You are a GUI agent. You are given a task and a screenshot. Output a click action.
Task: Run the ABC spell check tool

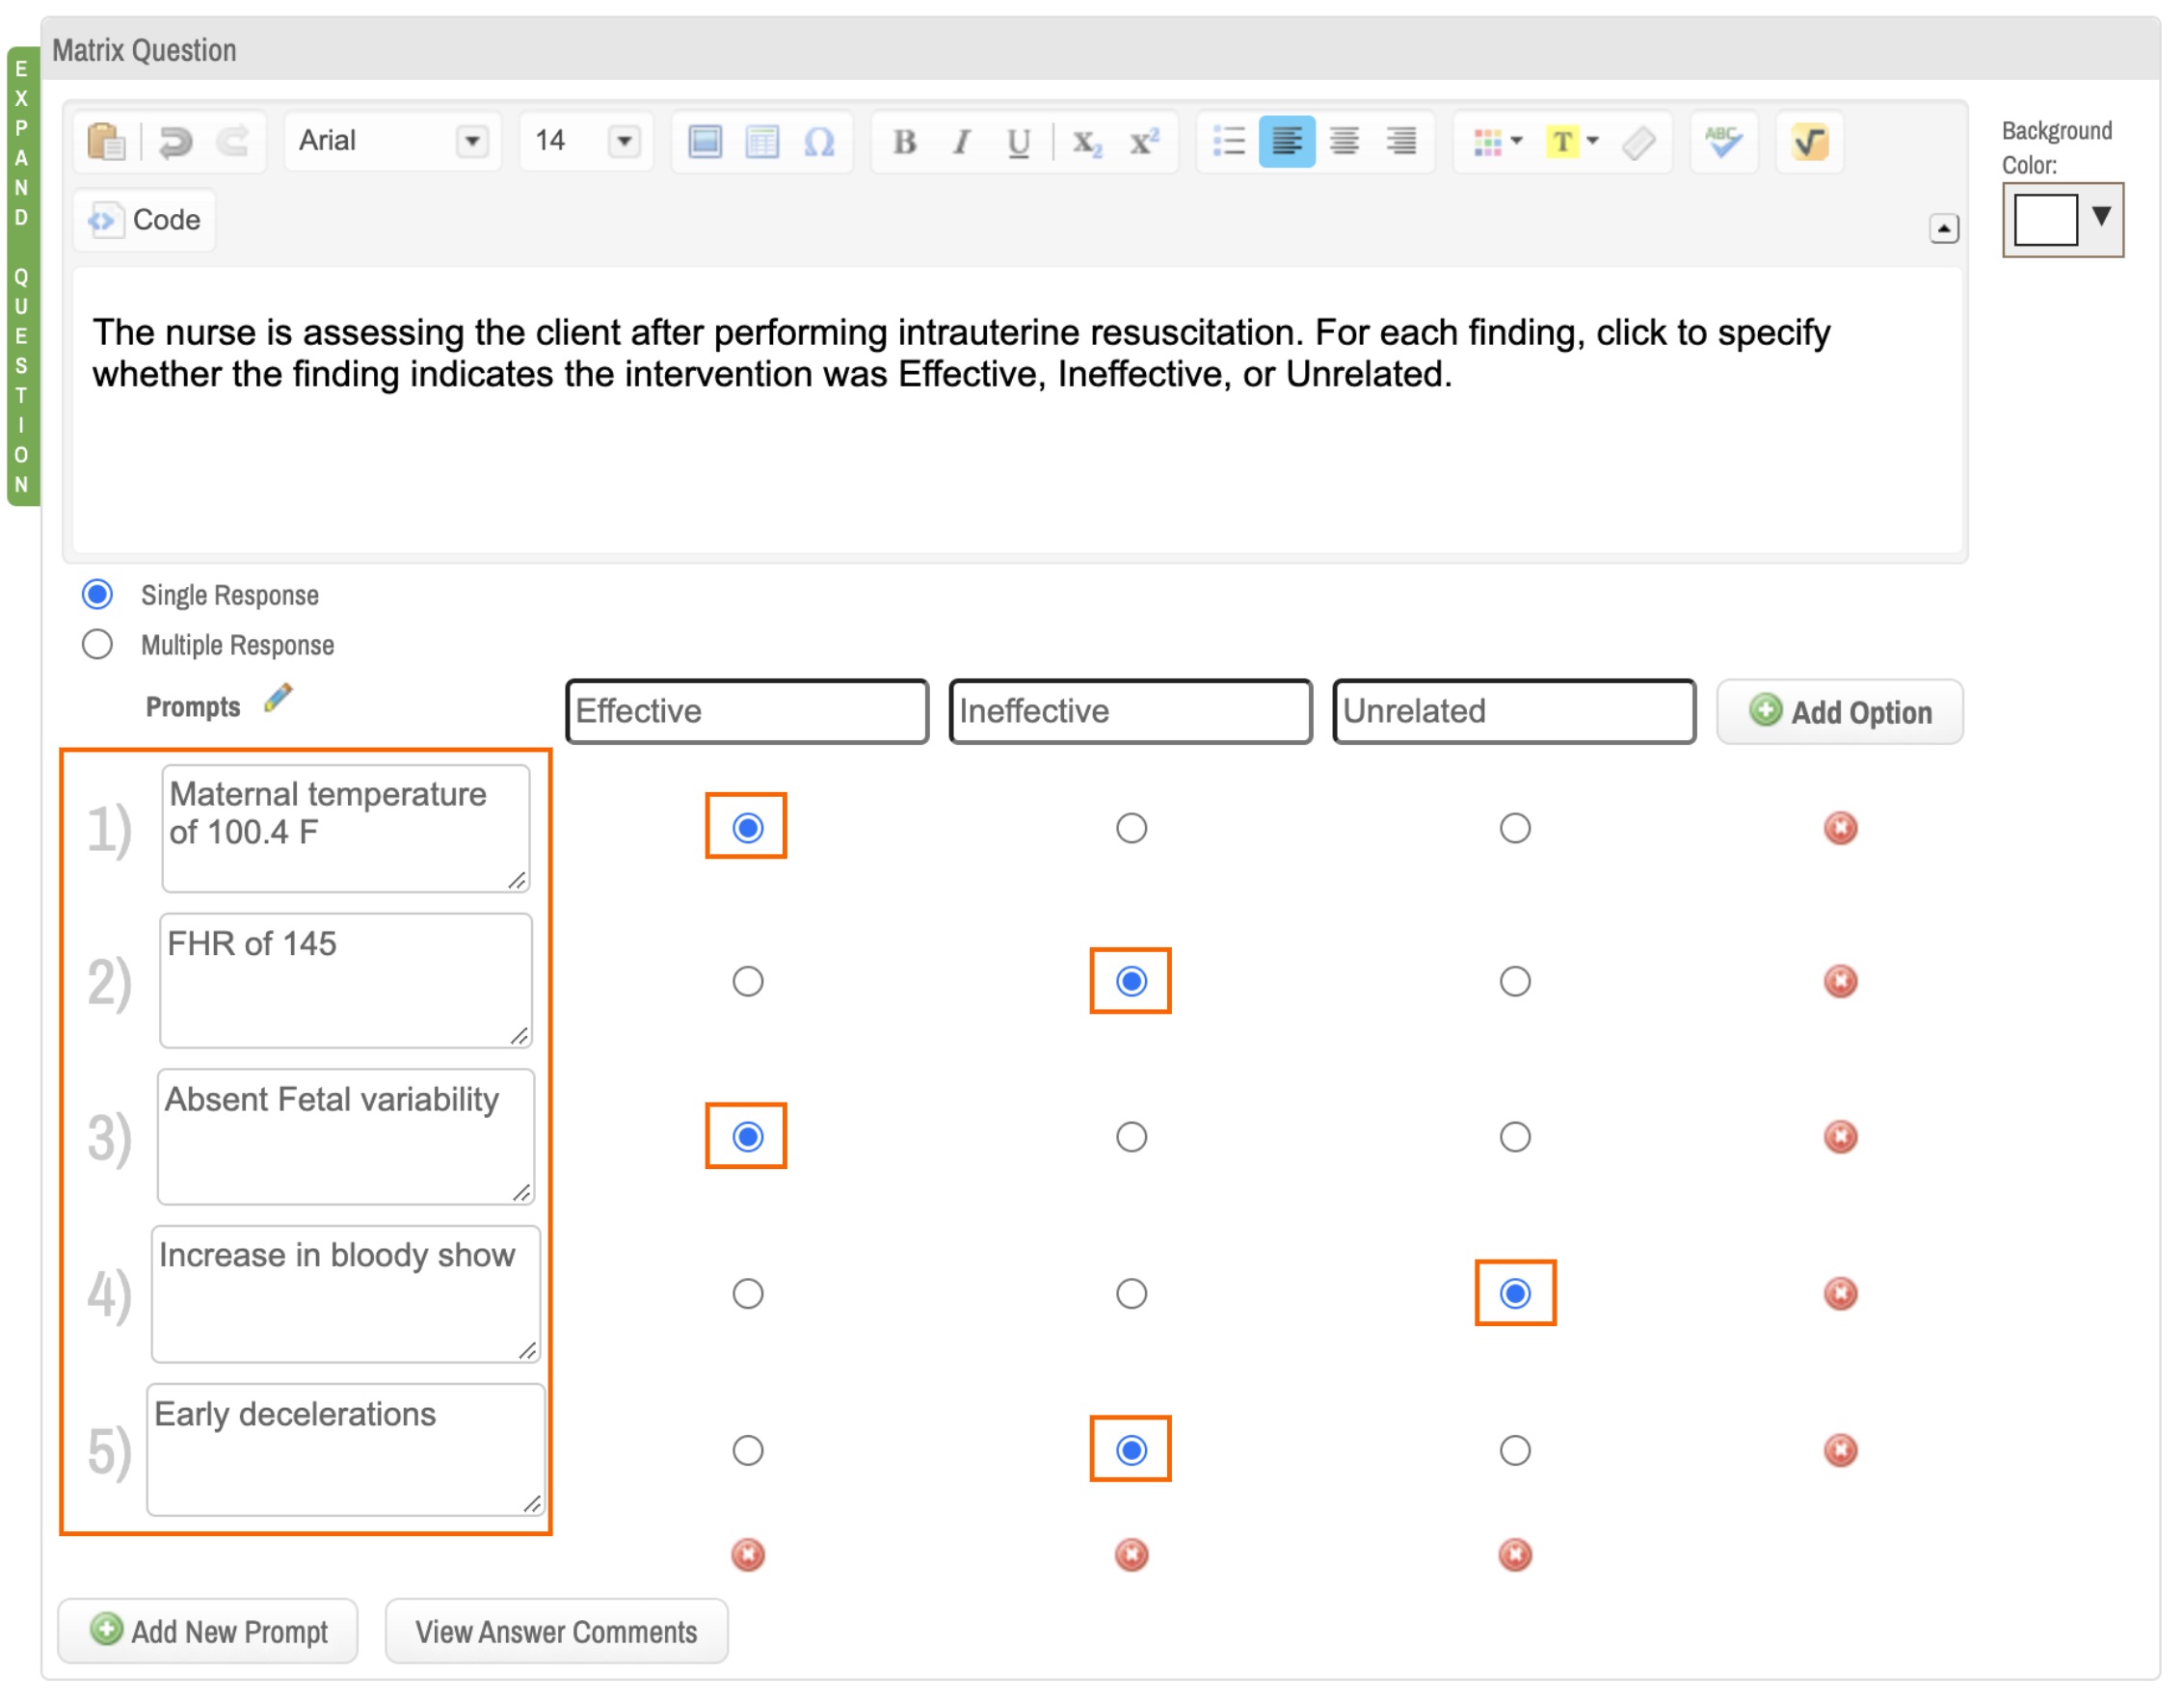(1722, 141)
